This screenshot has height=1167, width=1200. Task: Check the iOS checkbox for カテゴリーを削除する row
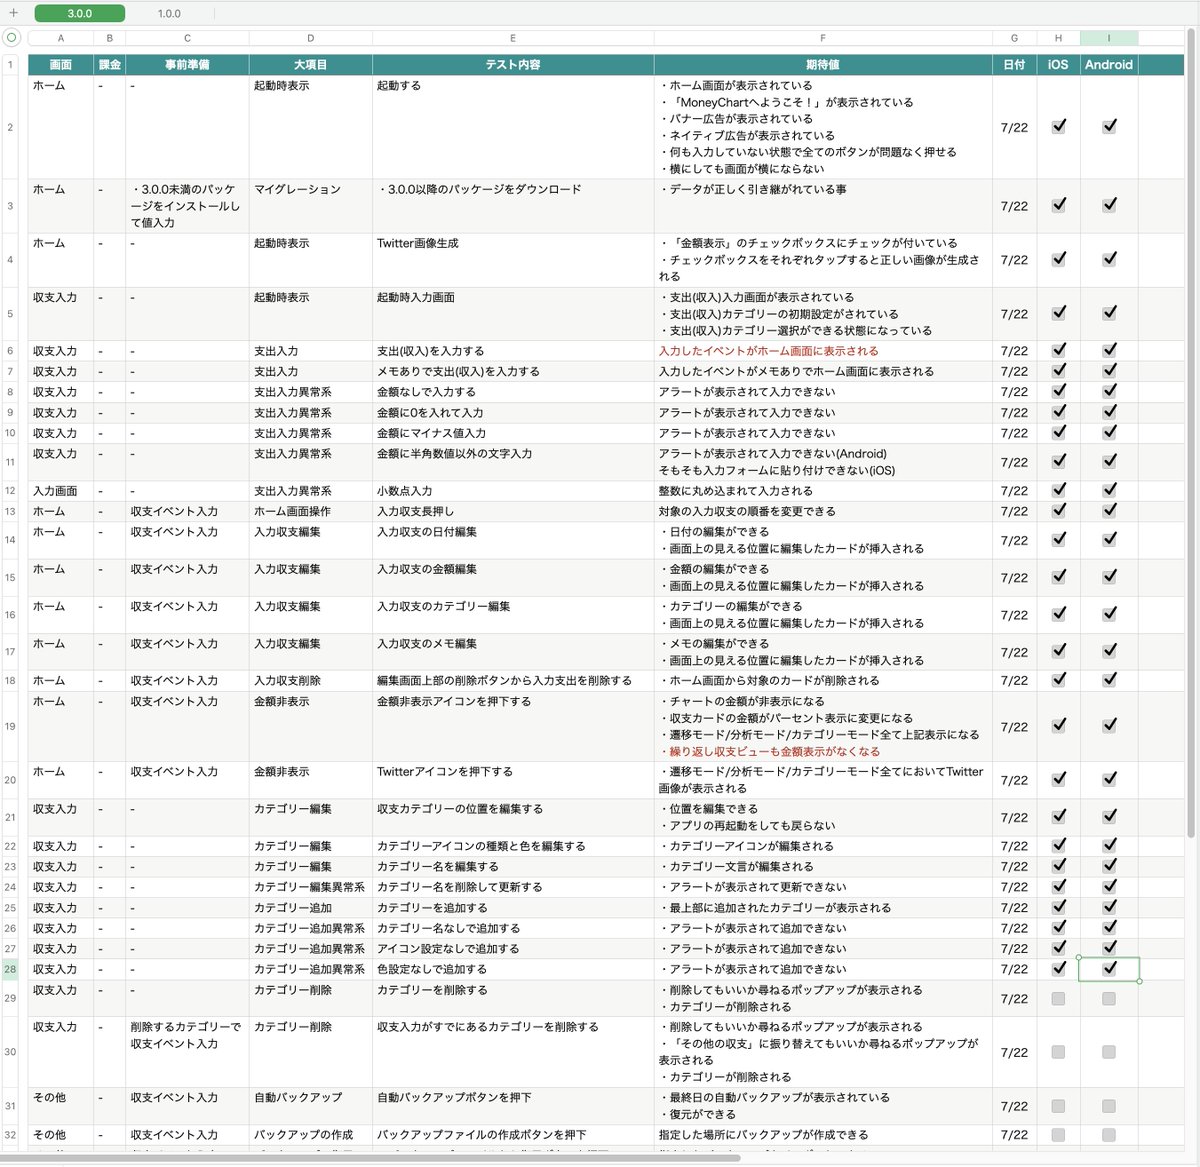coord(1058,998)
